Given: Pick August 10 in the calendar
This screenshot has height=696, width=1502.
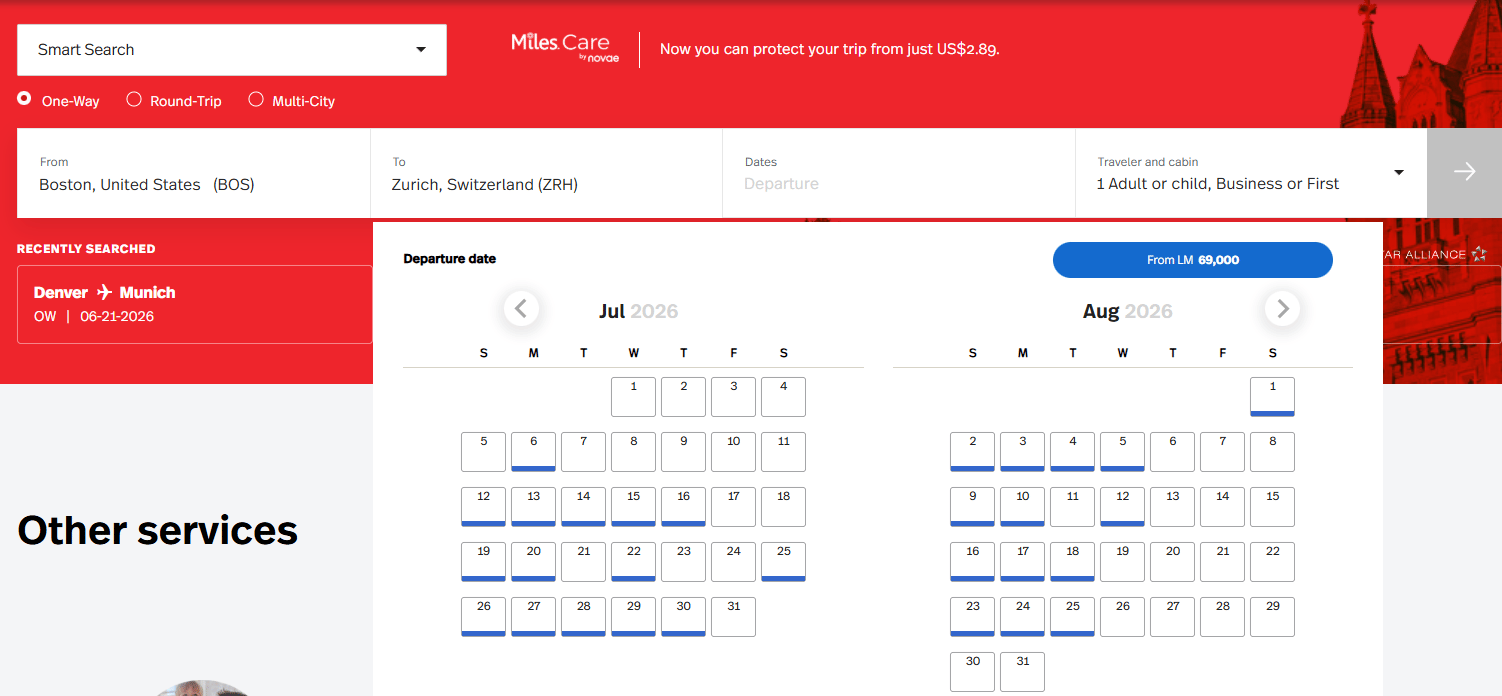Looking at the screenshot, I should tap(1022, 507).
